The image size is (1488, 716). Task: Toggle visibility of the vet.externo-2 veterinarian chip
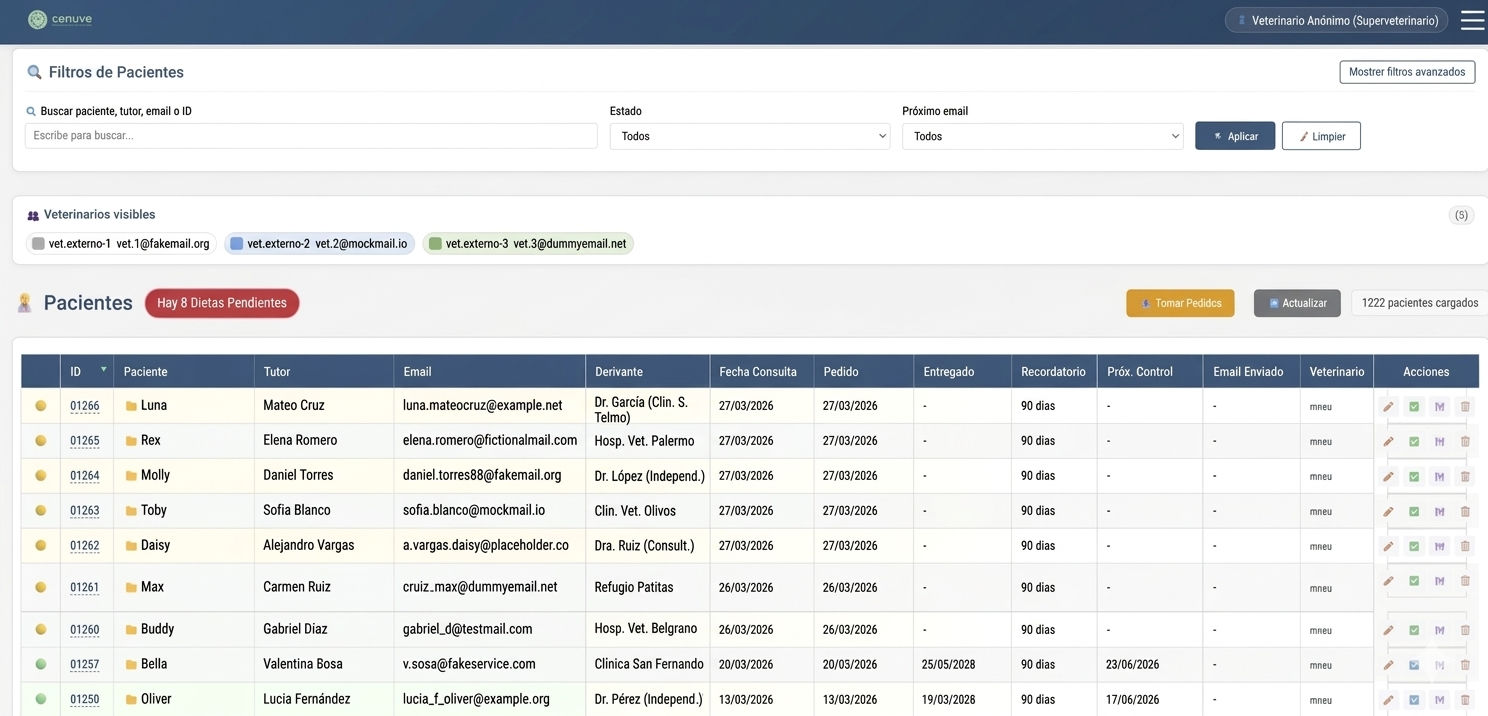tap(319, 244)
